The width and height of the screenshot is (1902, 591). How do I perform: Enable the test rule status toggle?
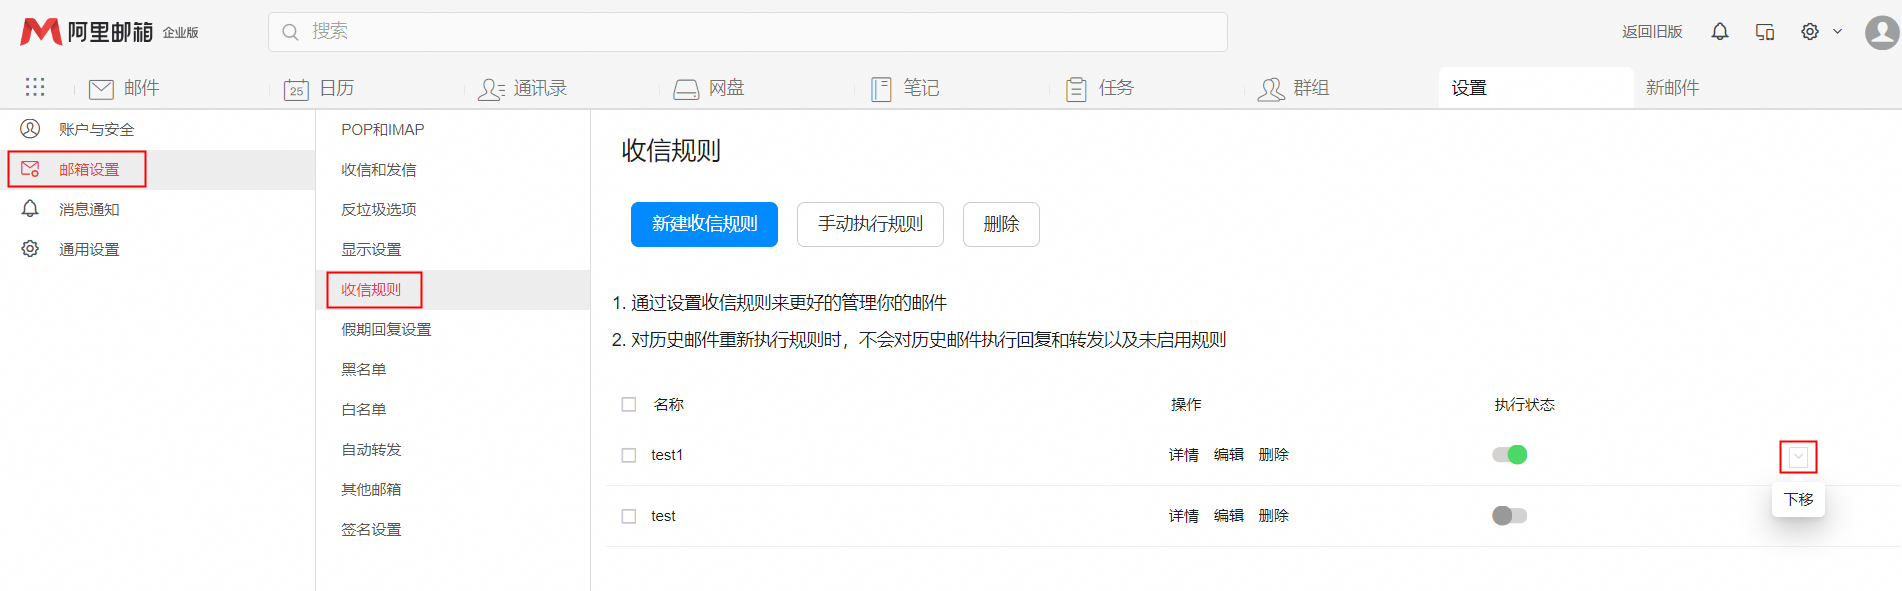click(x=1509, y=516)
